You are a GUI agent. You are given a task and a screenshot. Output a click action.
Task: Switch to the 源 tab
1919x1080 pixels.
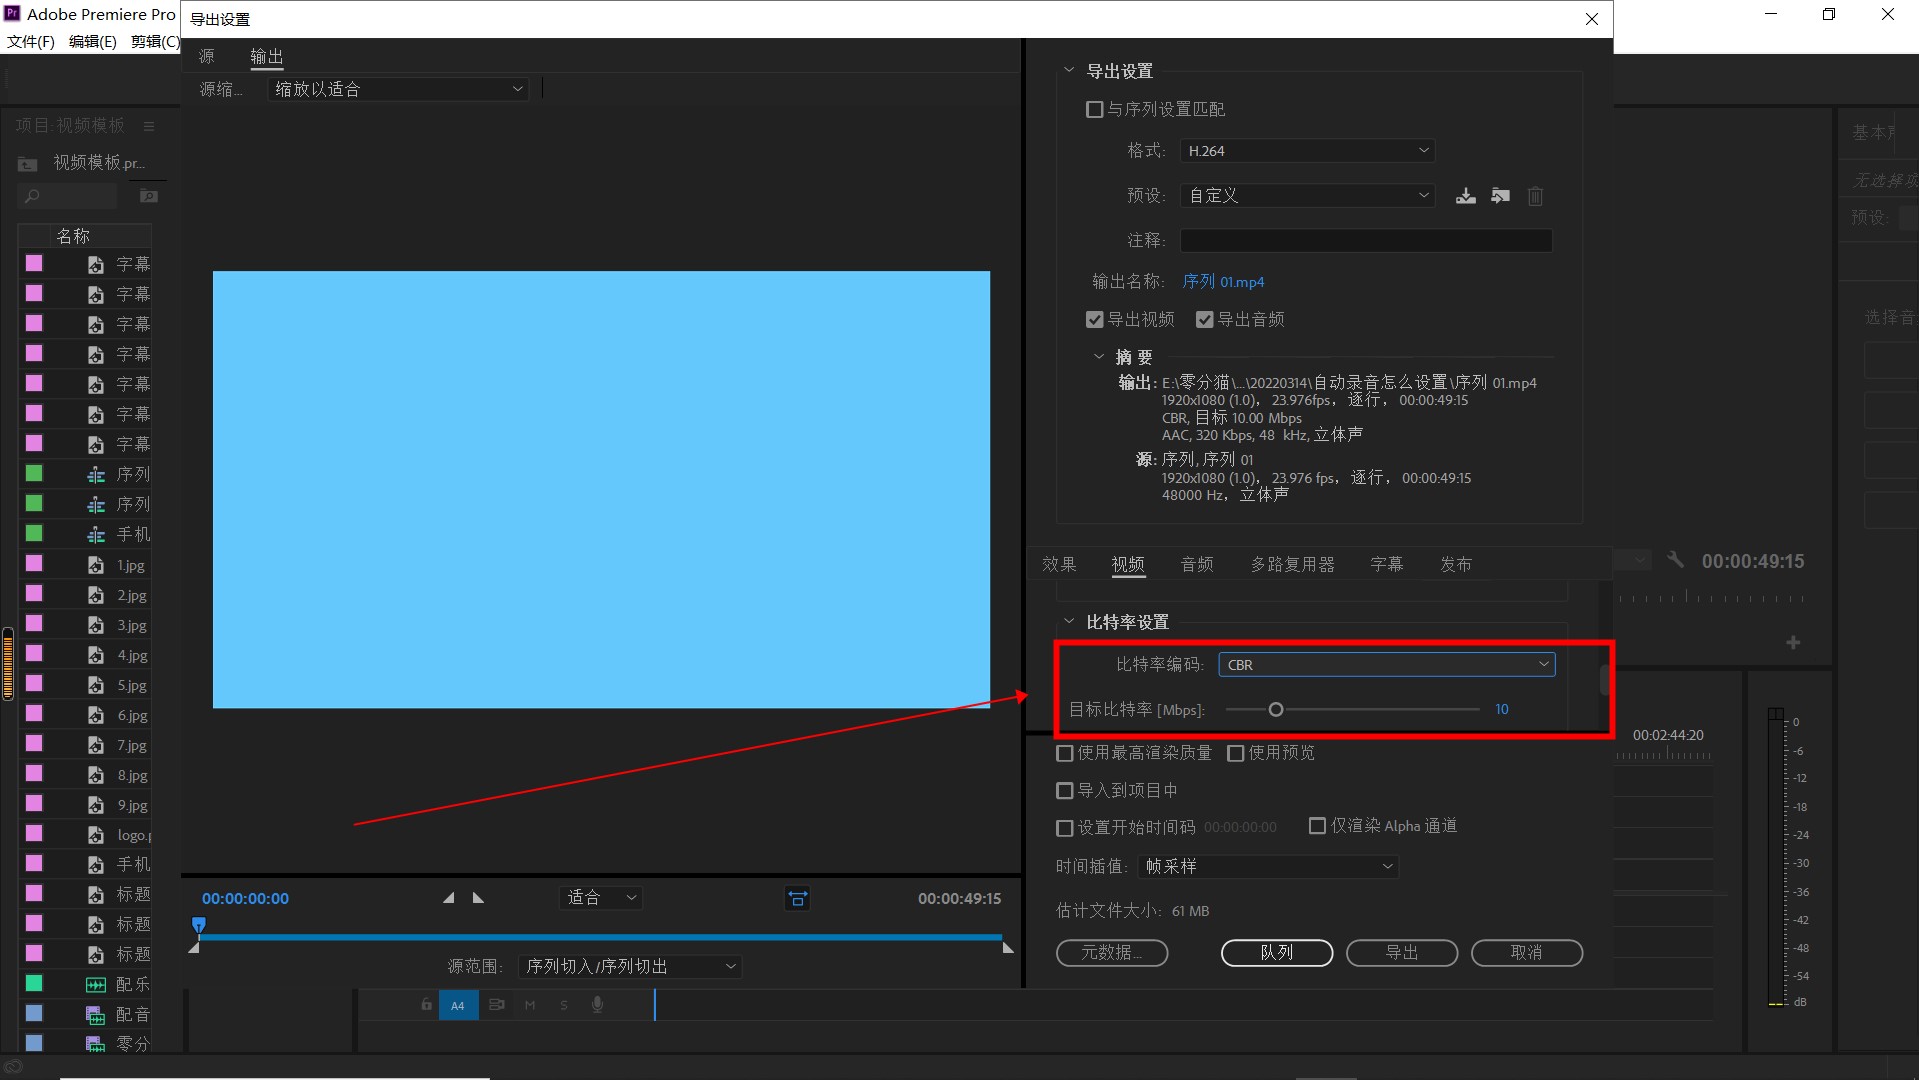tap(206, 57)
